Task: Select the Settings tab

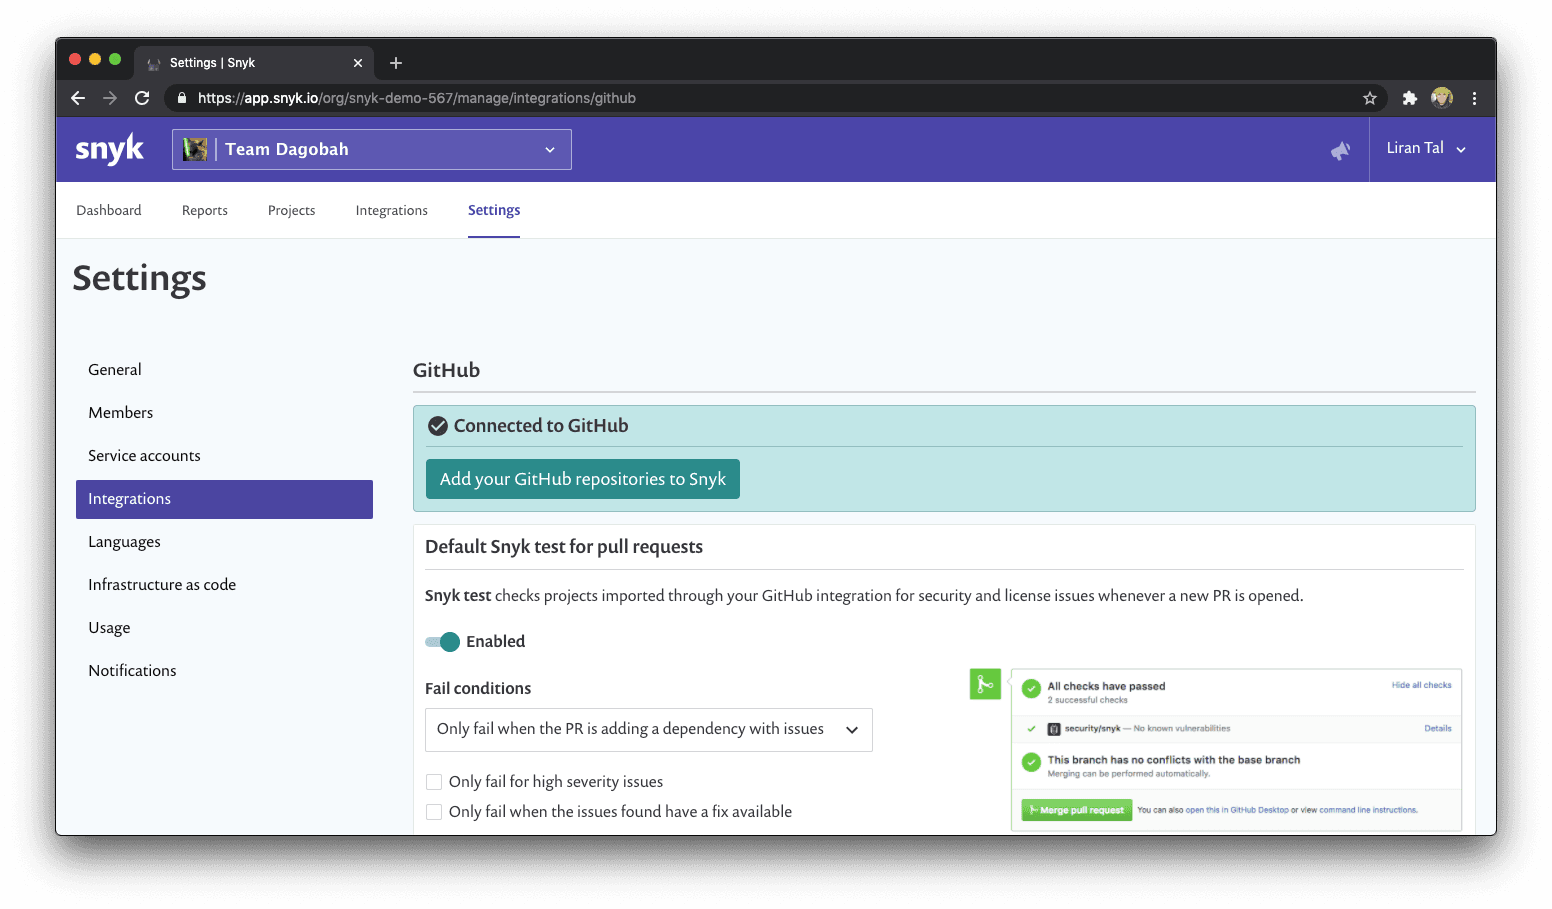Action: (494, 210)
